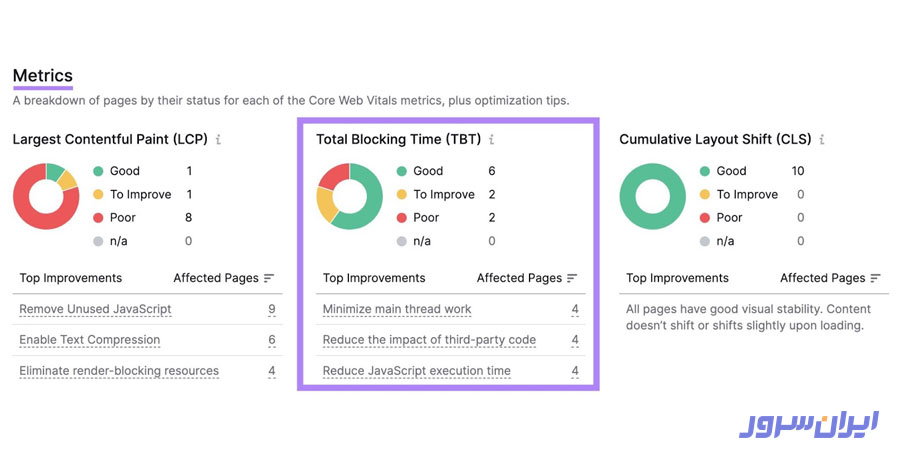900x450 pixels.
Task: Open Enable Text Compression improvement
Action: coord(89,340)
